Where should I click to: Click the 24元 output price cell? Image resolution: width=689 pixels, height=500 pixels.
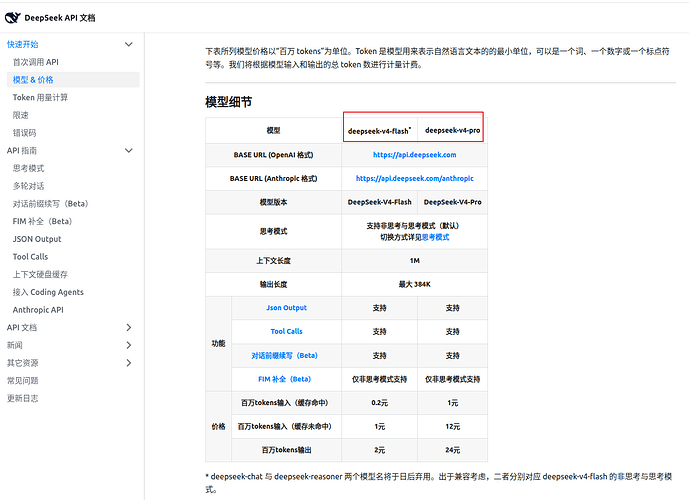[x=452, y=450]
